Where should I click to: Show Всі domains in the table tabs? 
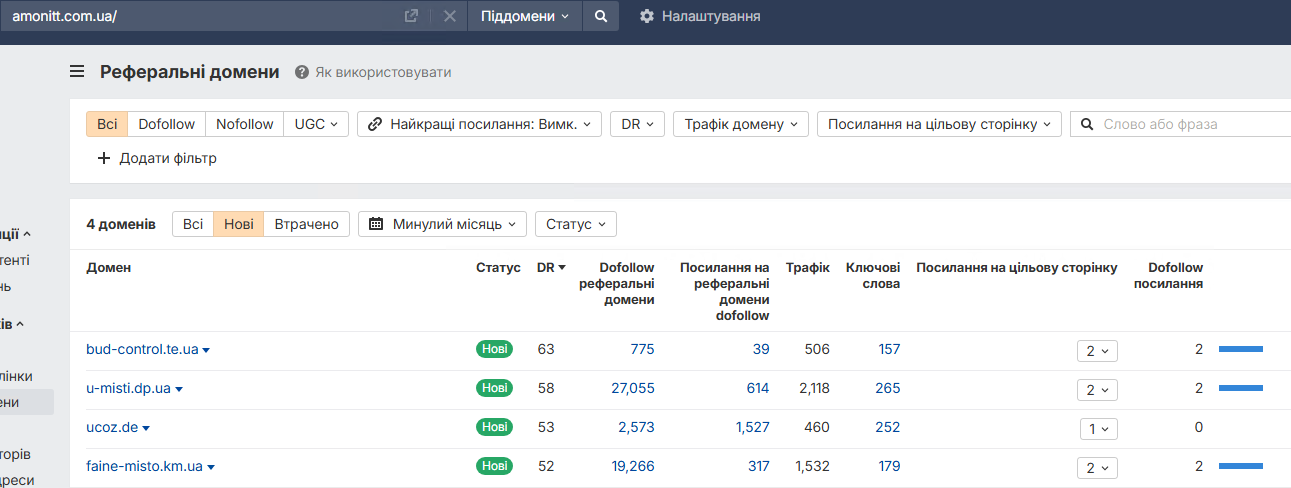pos(193,224)
